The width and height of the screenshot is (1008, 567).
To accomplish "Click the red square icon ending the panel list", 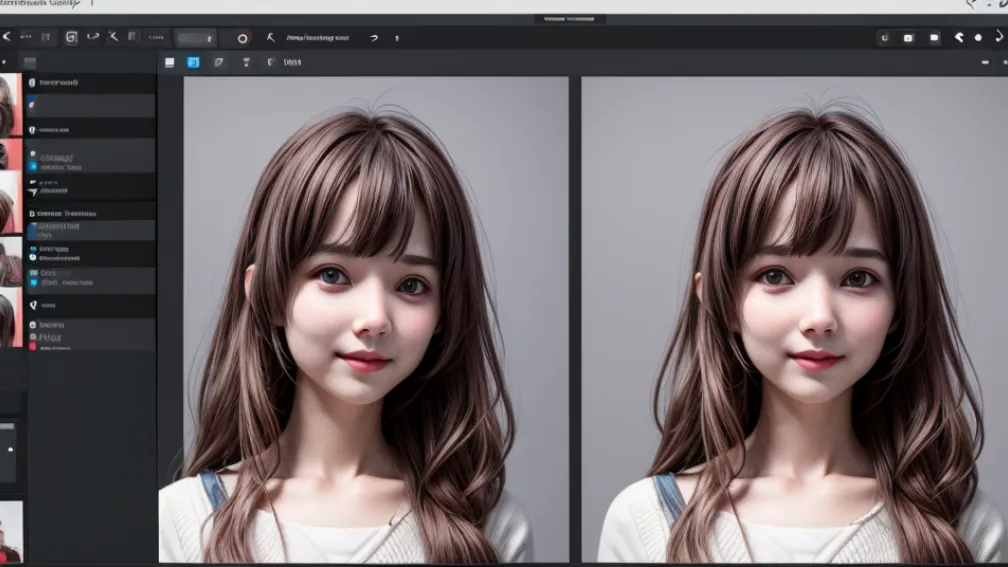I will pyautogui.click(x=32, y=346).
